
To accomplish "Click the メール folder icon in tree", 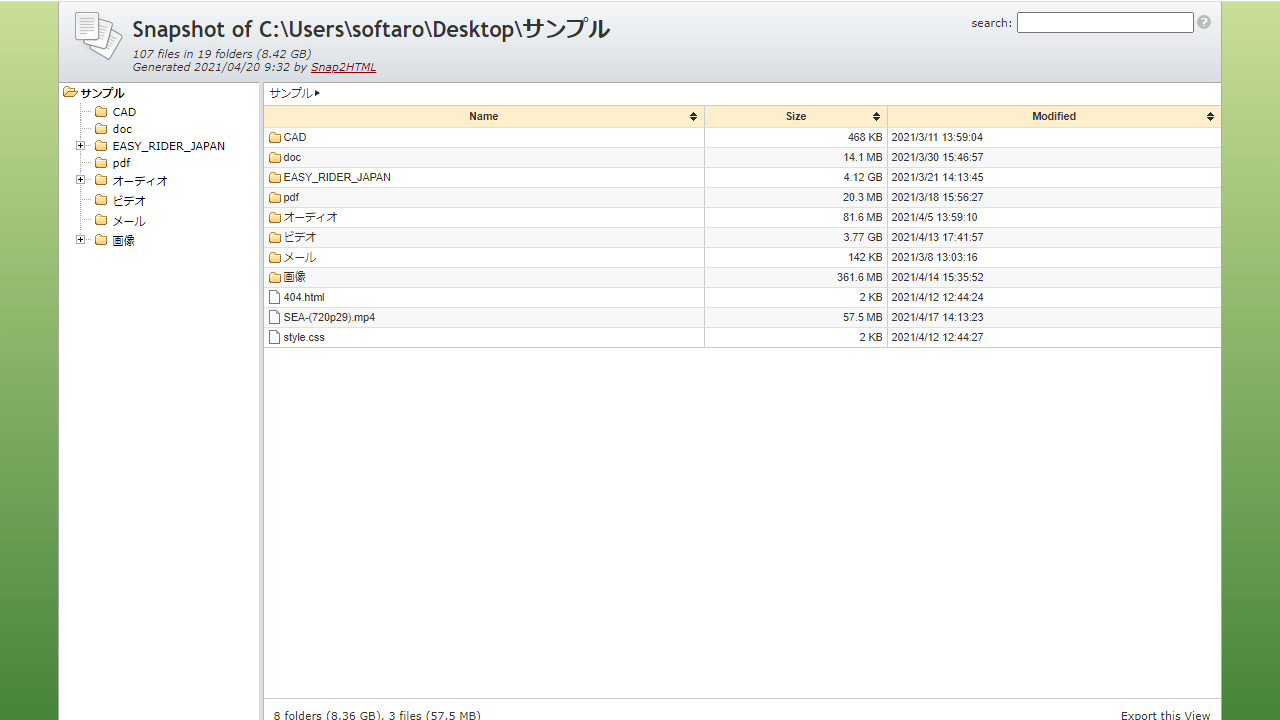I will (x=101, y=220).
